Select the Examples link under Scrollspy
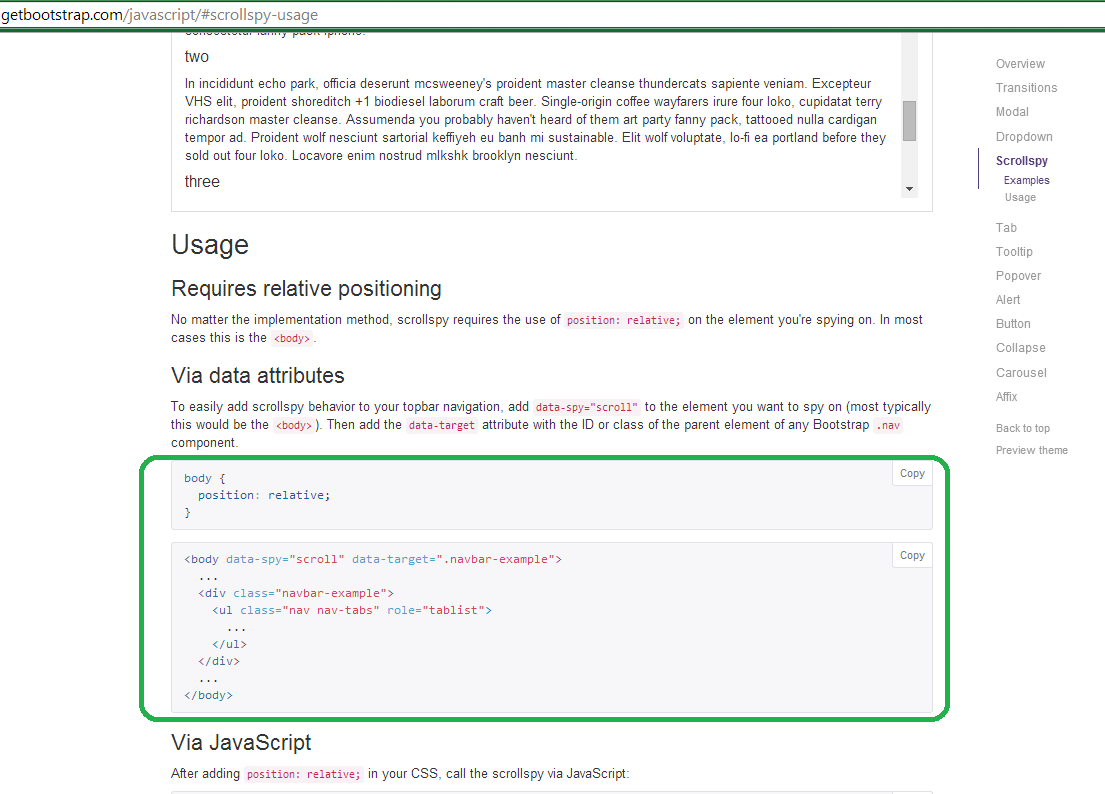 (1026, 180)
